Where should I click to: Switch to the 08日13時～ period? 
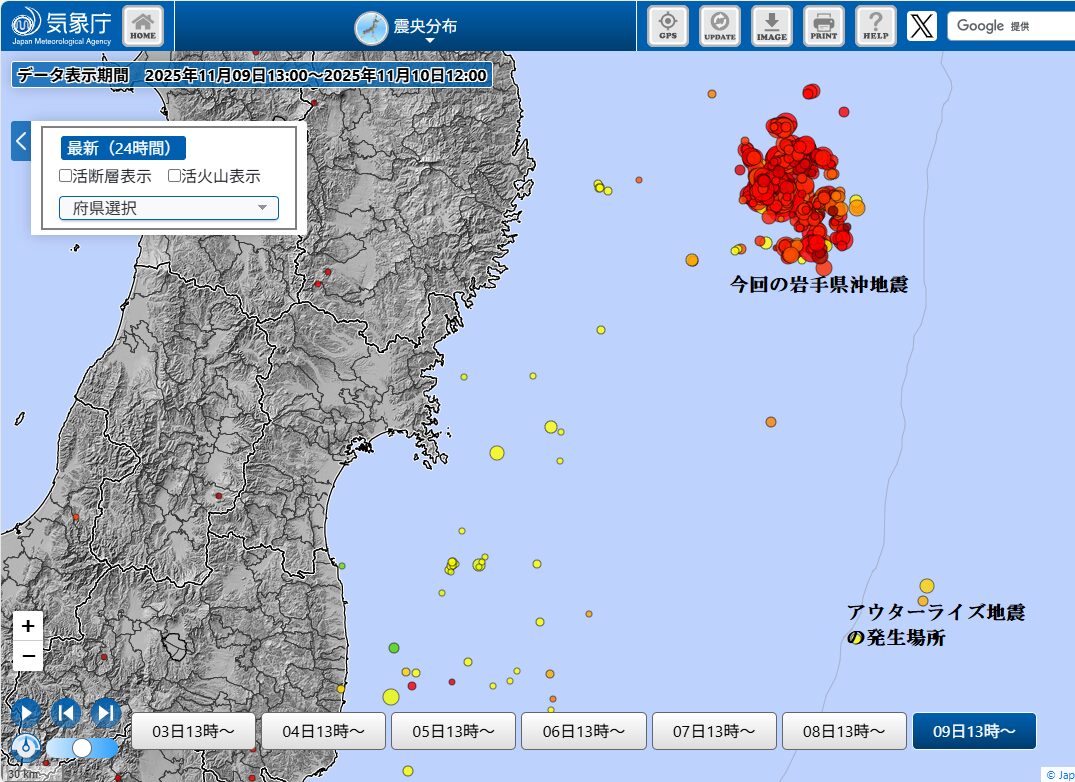(844, 731)
